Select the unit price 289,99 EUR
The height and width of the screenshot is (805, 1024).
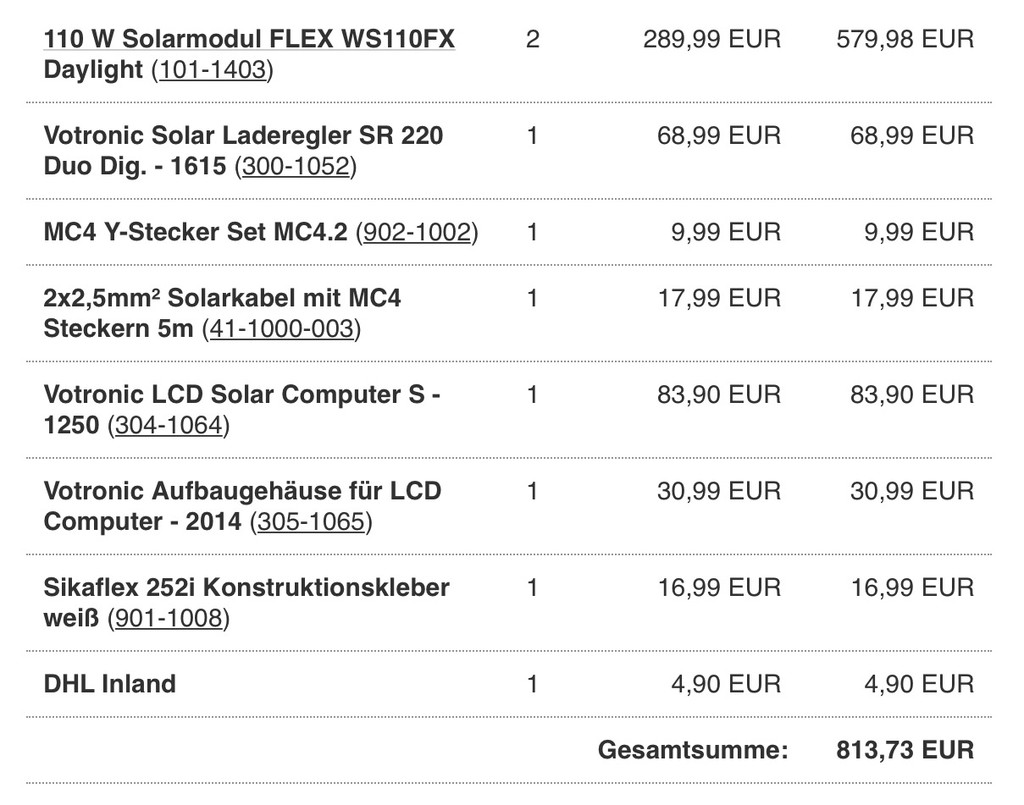712,39
